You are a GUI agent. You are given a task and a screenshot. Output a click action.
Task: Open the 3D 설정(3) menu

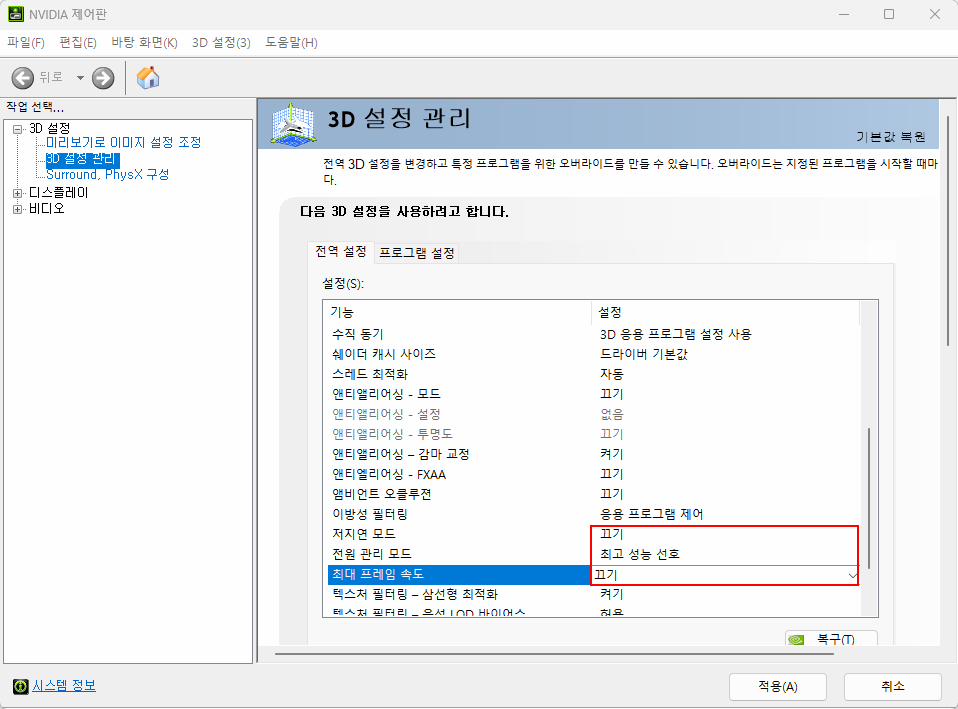(x=221, y=43)
